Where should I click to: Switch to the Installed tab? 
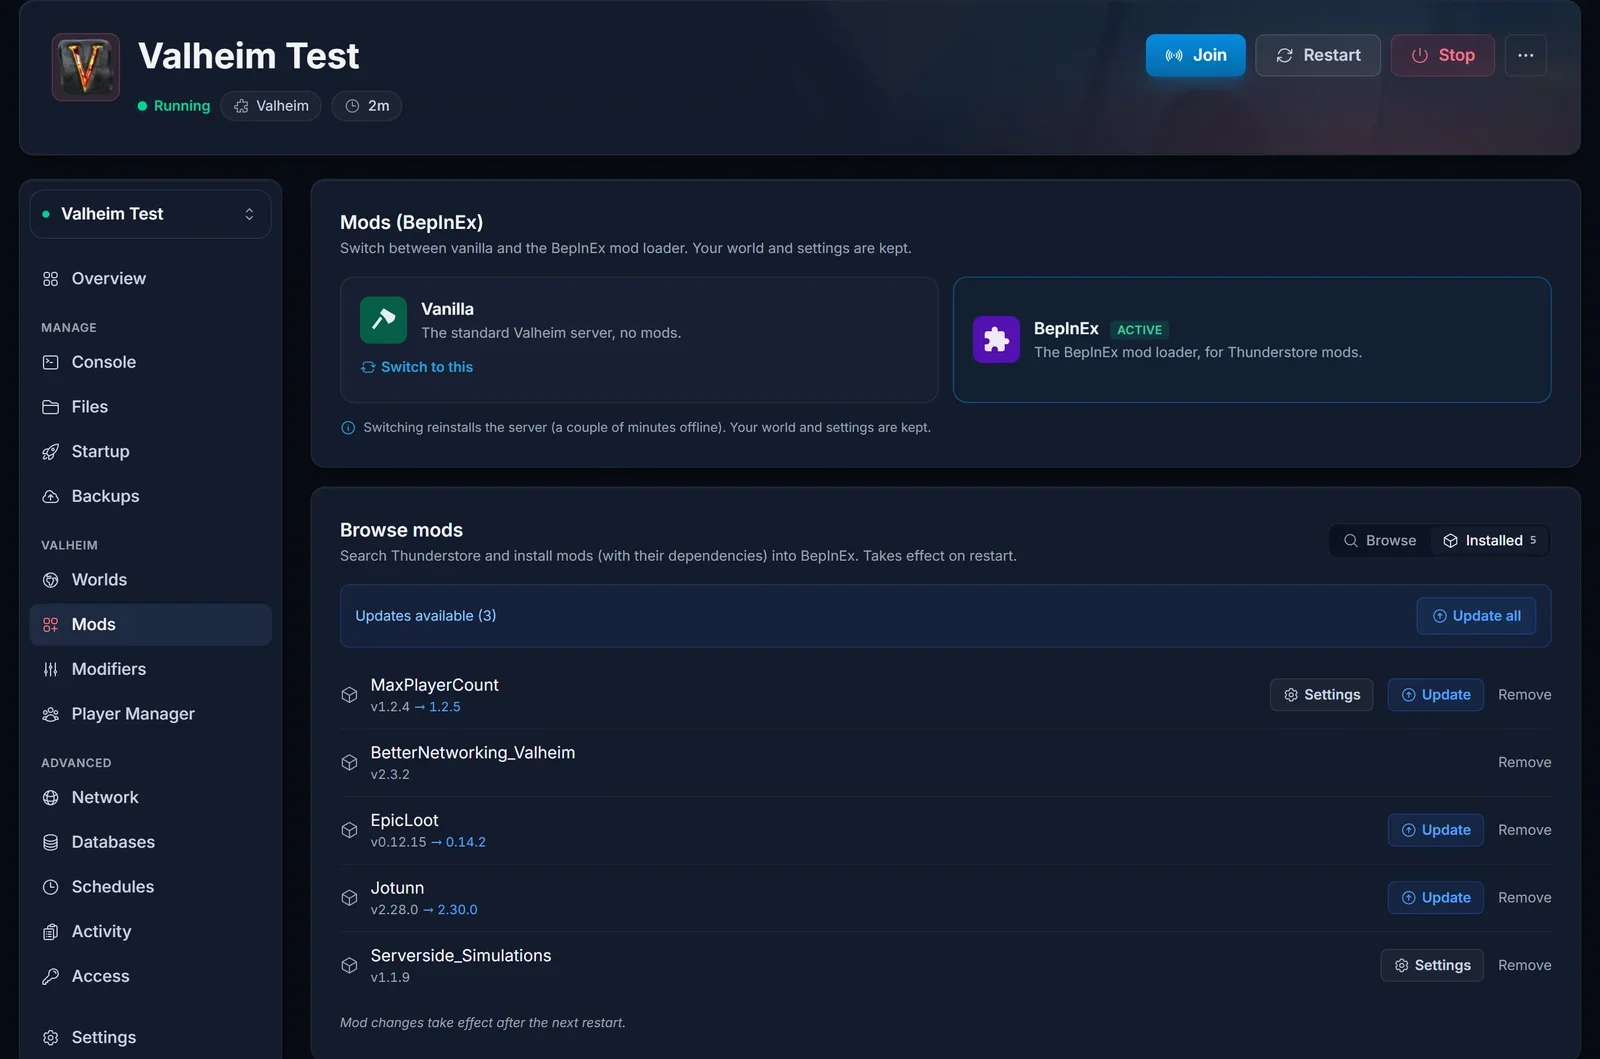1490,541
